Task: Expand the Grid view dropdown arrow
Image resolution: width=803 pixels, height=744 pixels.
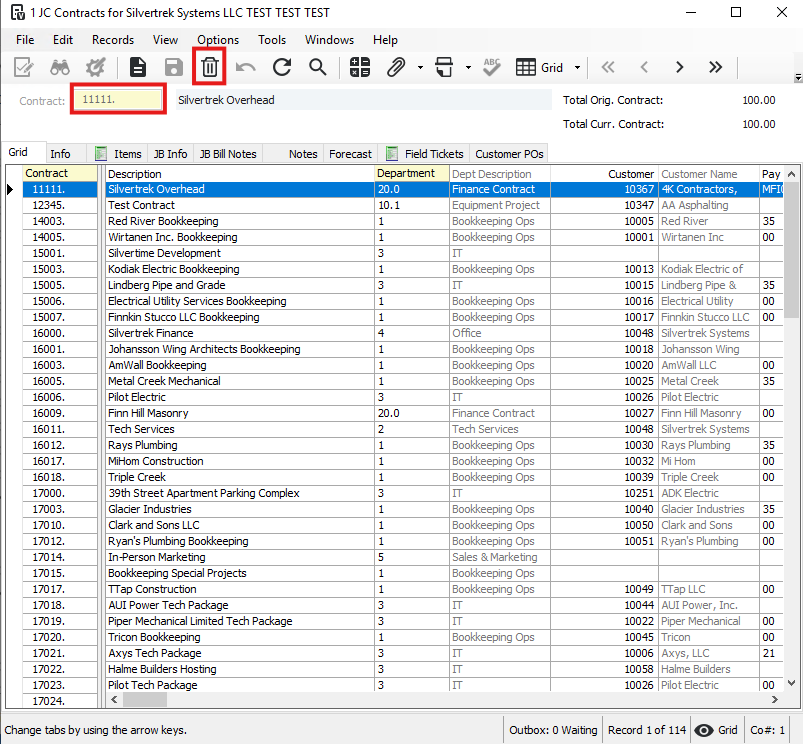Action: (578, 67)
